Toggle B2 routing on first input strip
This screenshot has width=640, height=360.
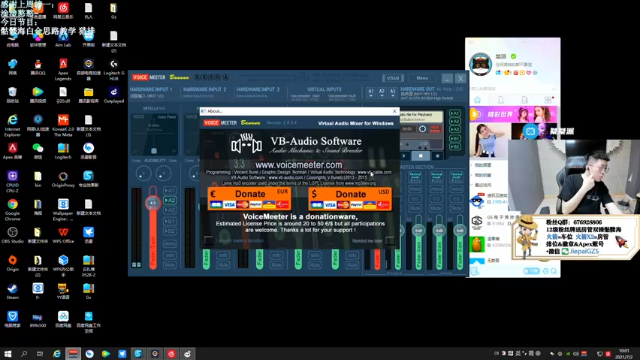coord(169,231)
